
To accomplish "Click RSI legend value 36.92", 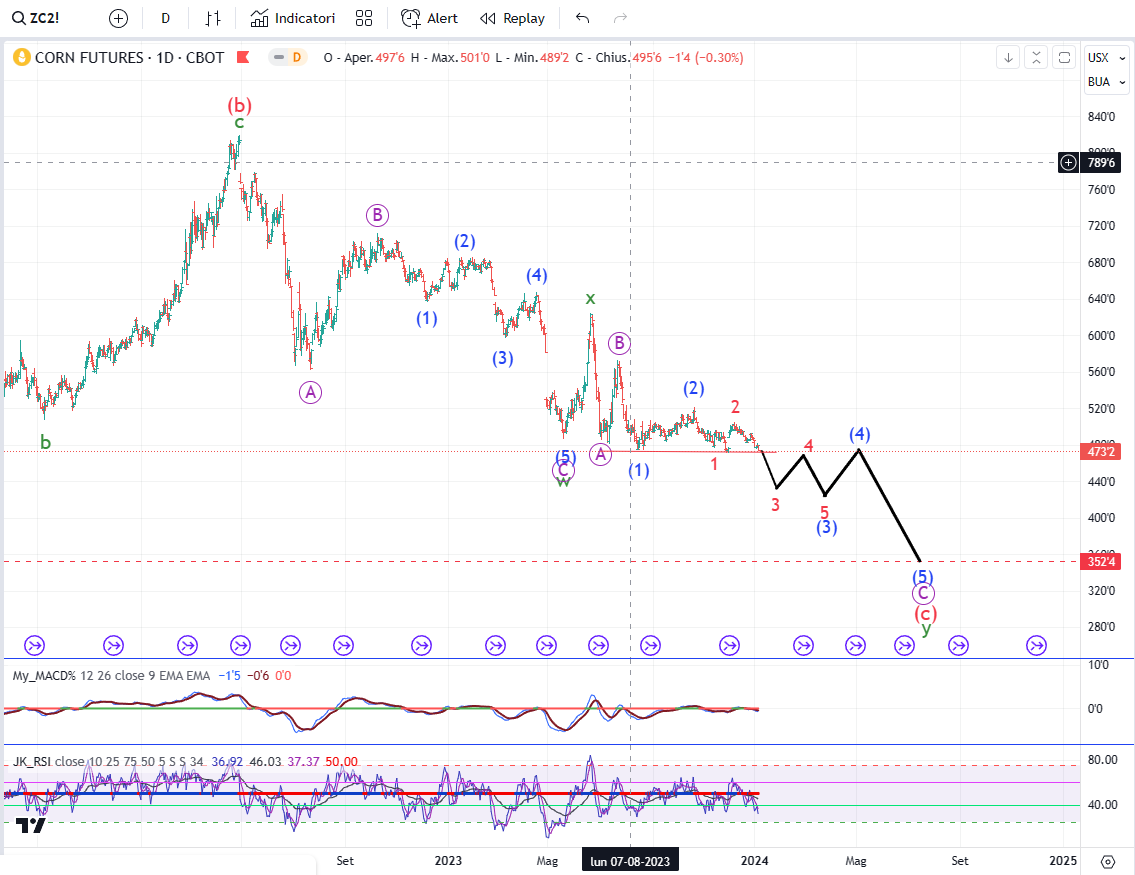I will coord(227,761).
